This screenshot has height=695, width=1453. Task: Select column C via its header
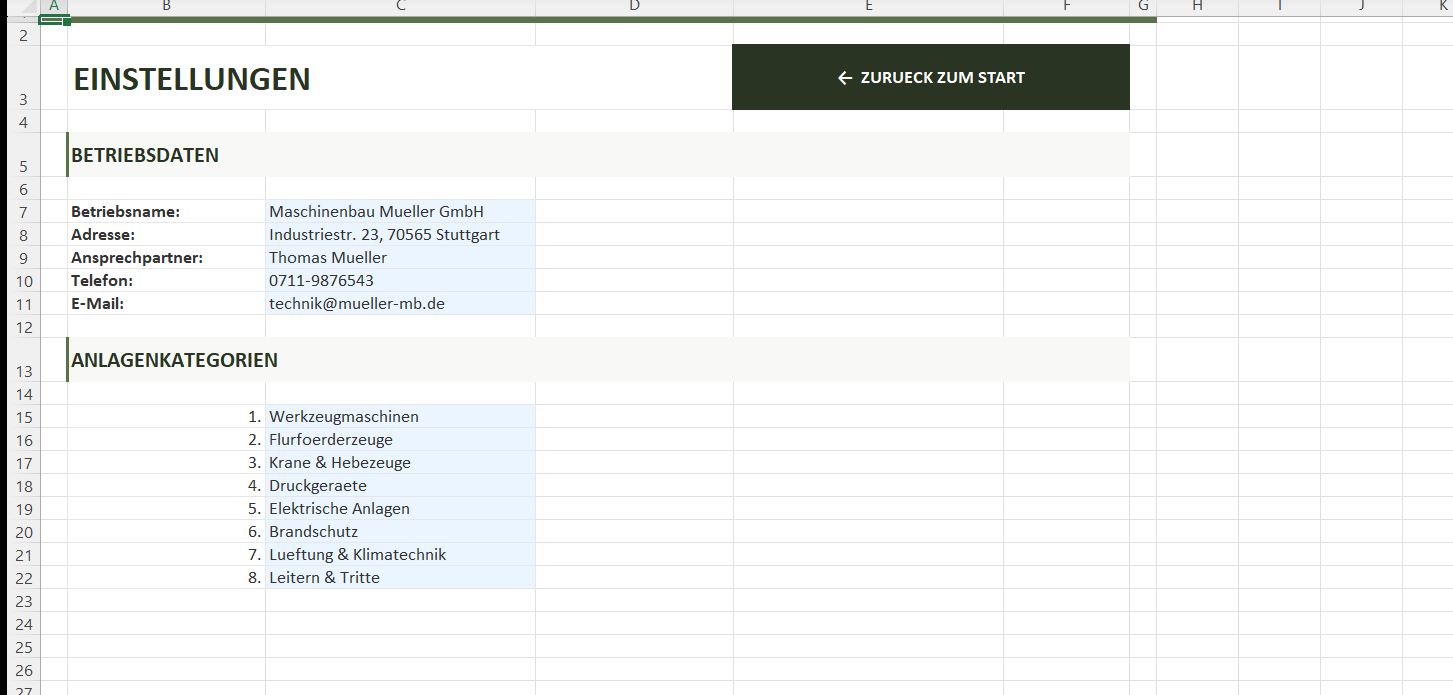400,7
